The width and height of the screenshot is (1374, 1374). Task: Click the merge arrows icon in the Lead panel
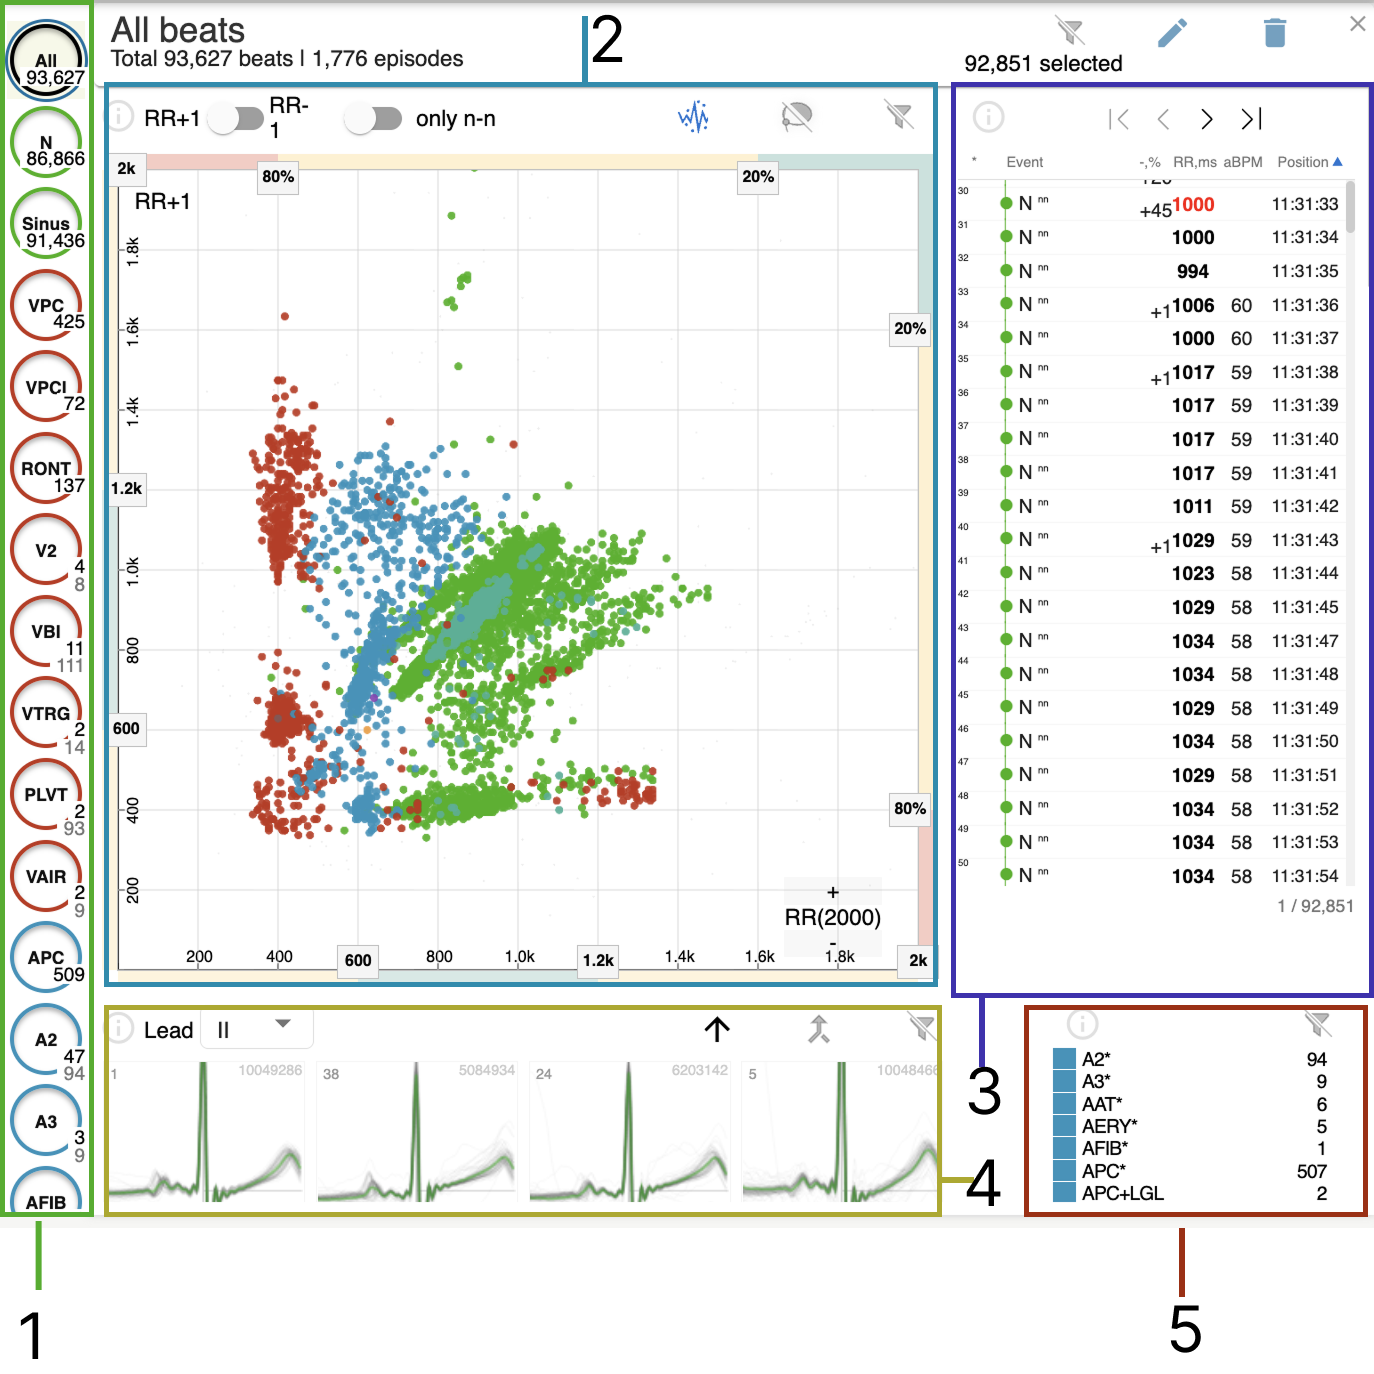click(819, 1029)
